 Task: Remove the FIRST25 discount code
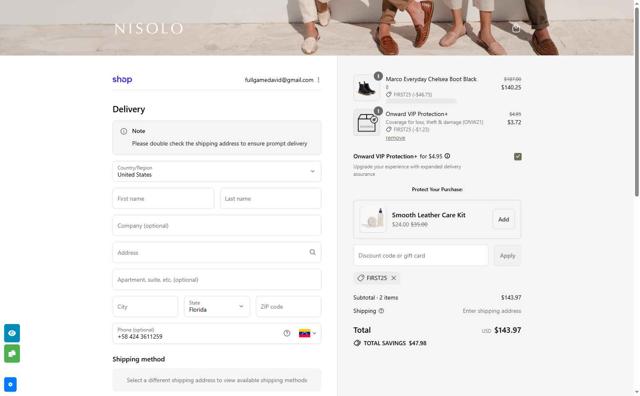click(393, 278)
